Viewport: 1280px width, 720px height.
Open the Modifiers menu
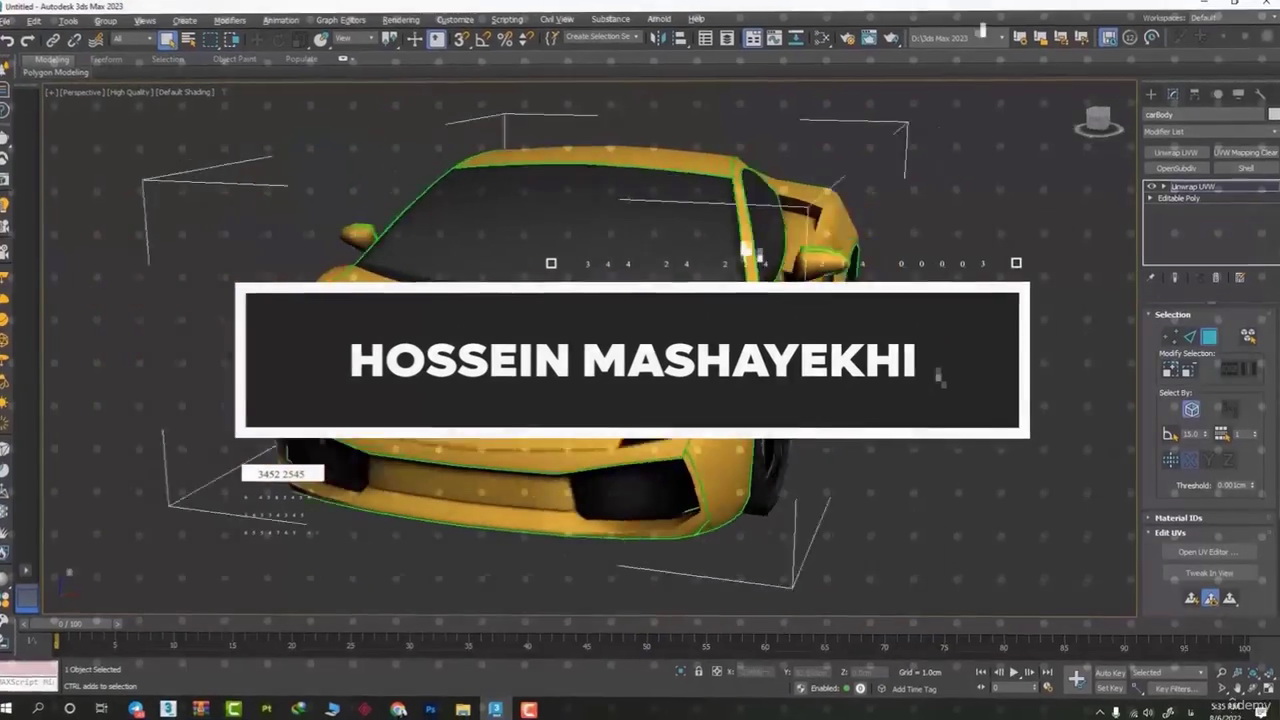click(229, 20)
